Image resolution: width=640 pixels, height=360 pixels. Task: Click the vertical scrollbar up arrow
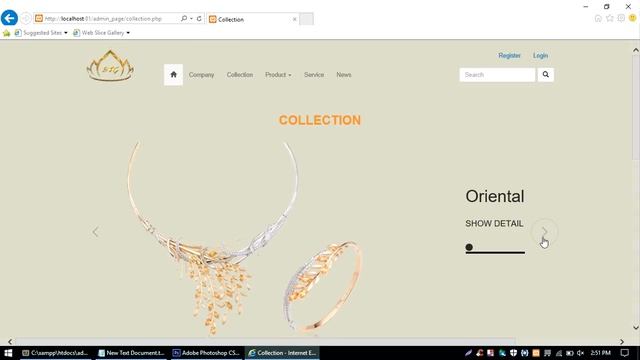click(x=636, y=50)
